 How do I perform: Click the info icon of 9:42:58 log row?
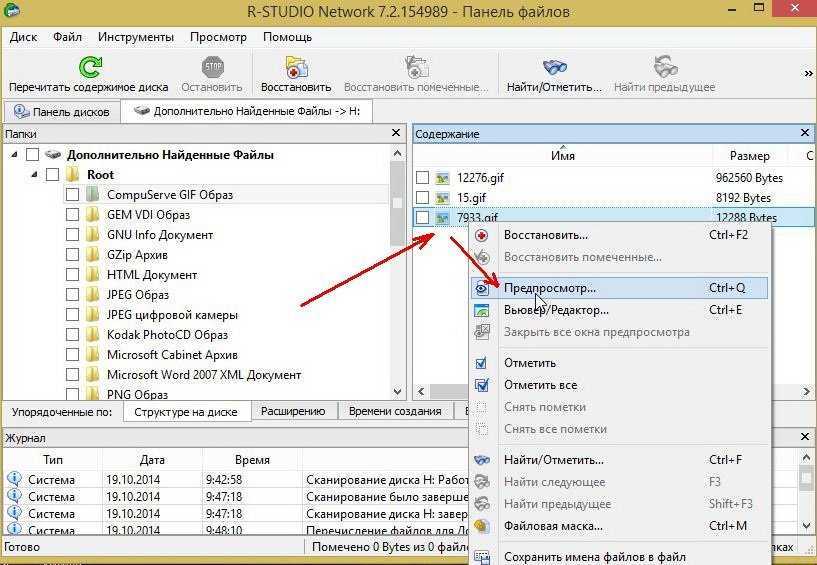(x=15, y=478)
